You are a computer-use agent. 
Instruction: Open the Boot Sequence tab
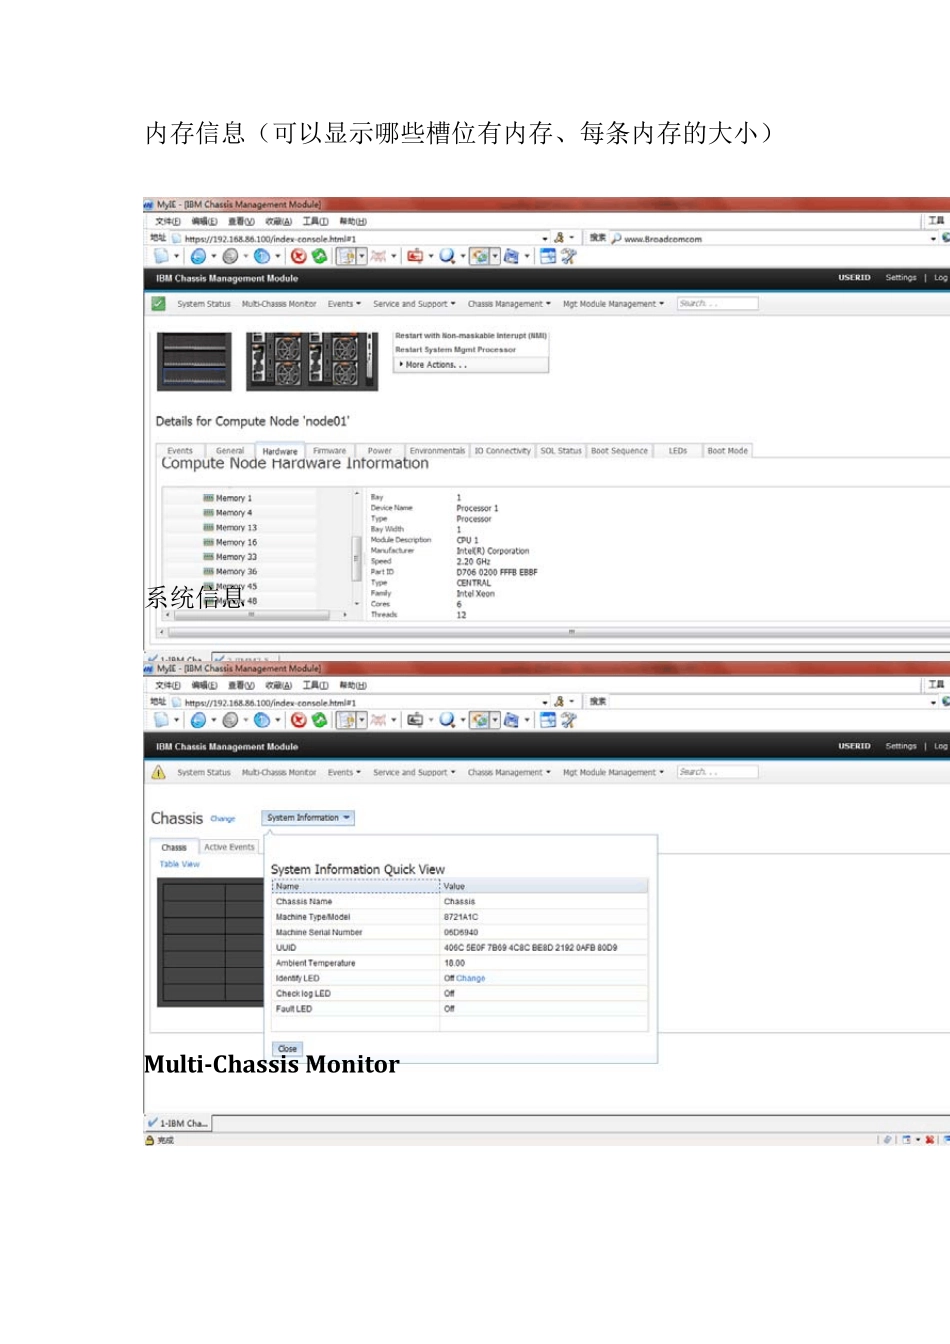coord(619,451)
